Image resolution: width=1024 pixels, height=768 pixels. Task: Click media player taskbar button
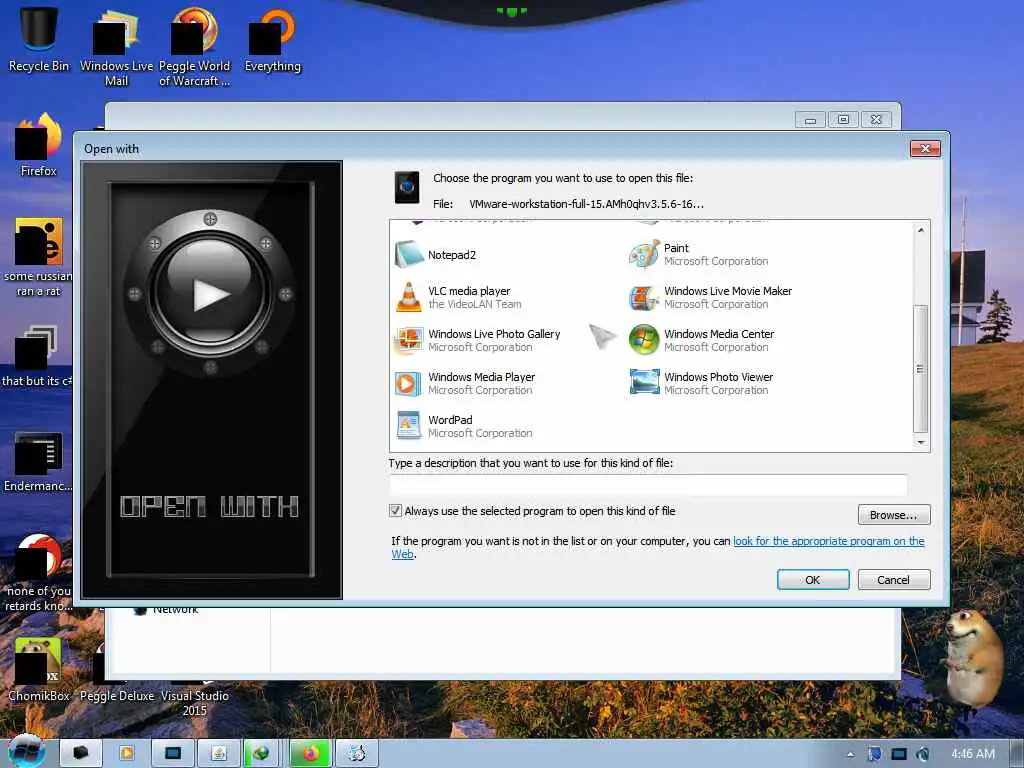point(127,754)
